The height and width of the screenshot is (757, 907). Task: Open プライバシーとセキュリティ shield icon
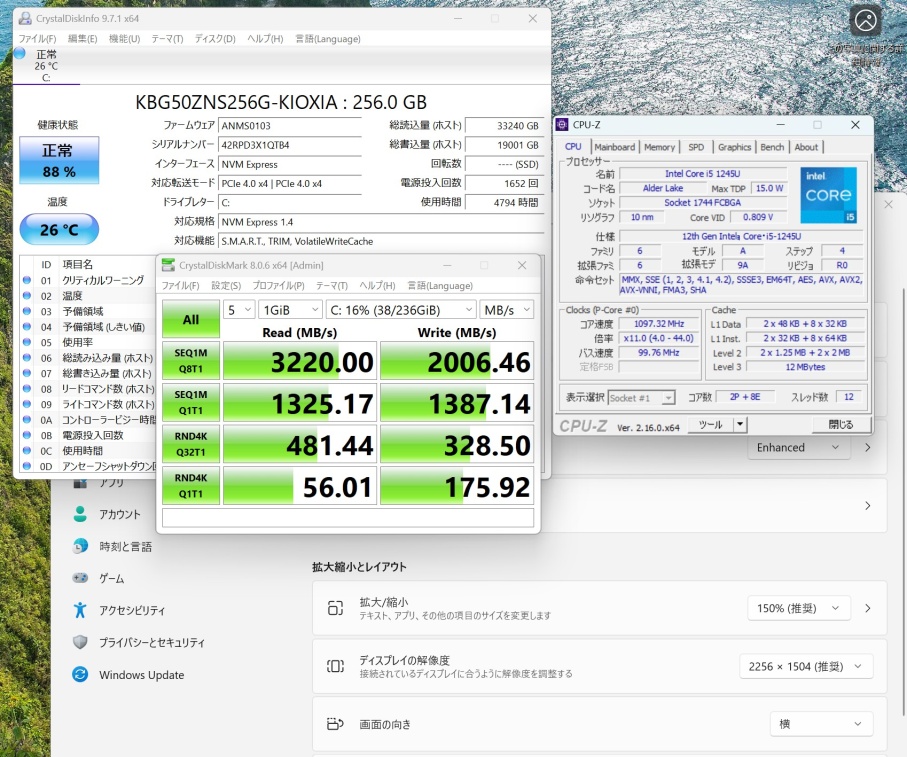point(80,642)
